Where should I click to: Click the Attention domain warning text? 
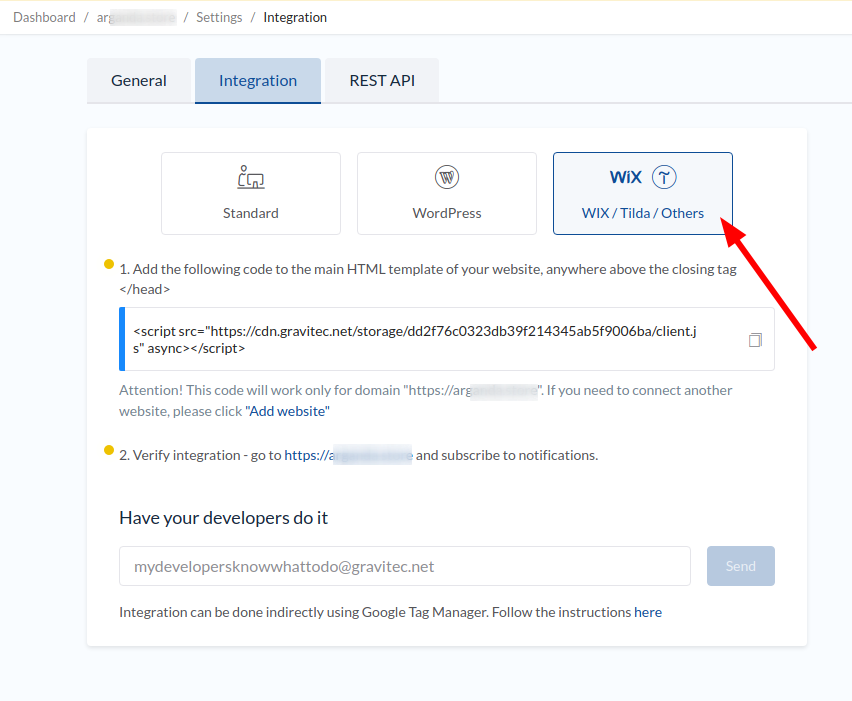click(425, 401)
